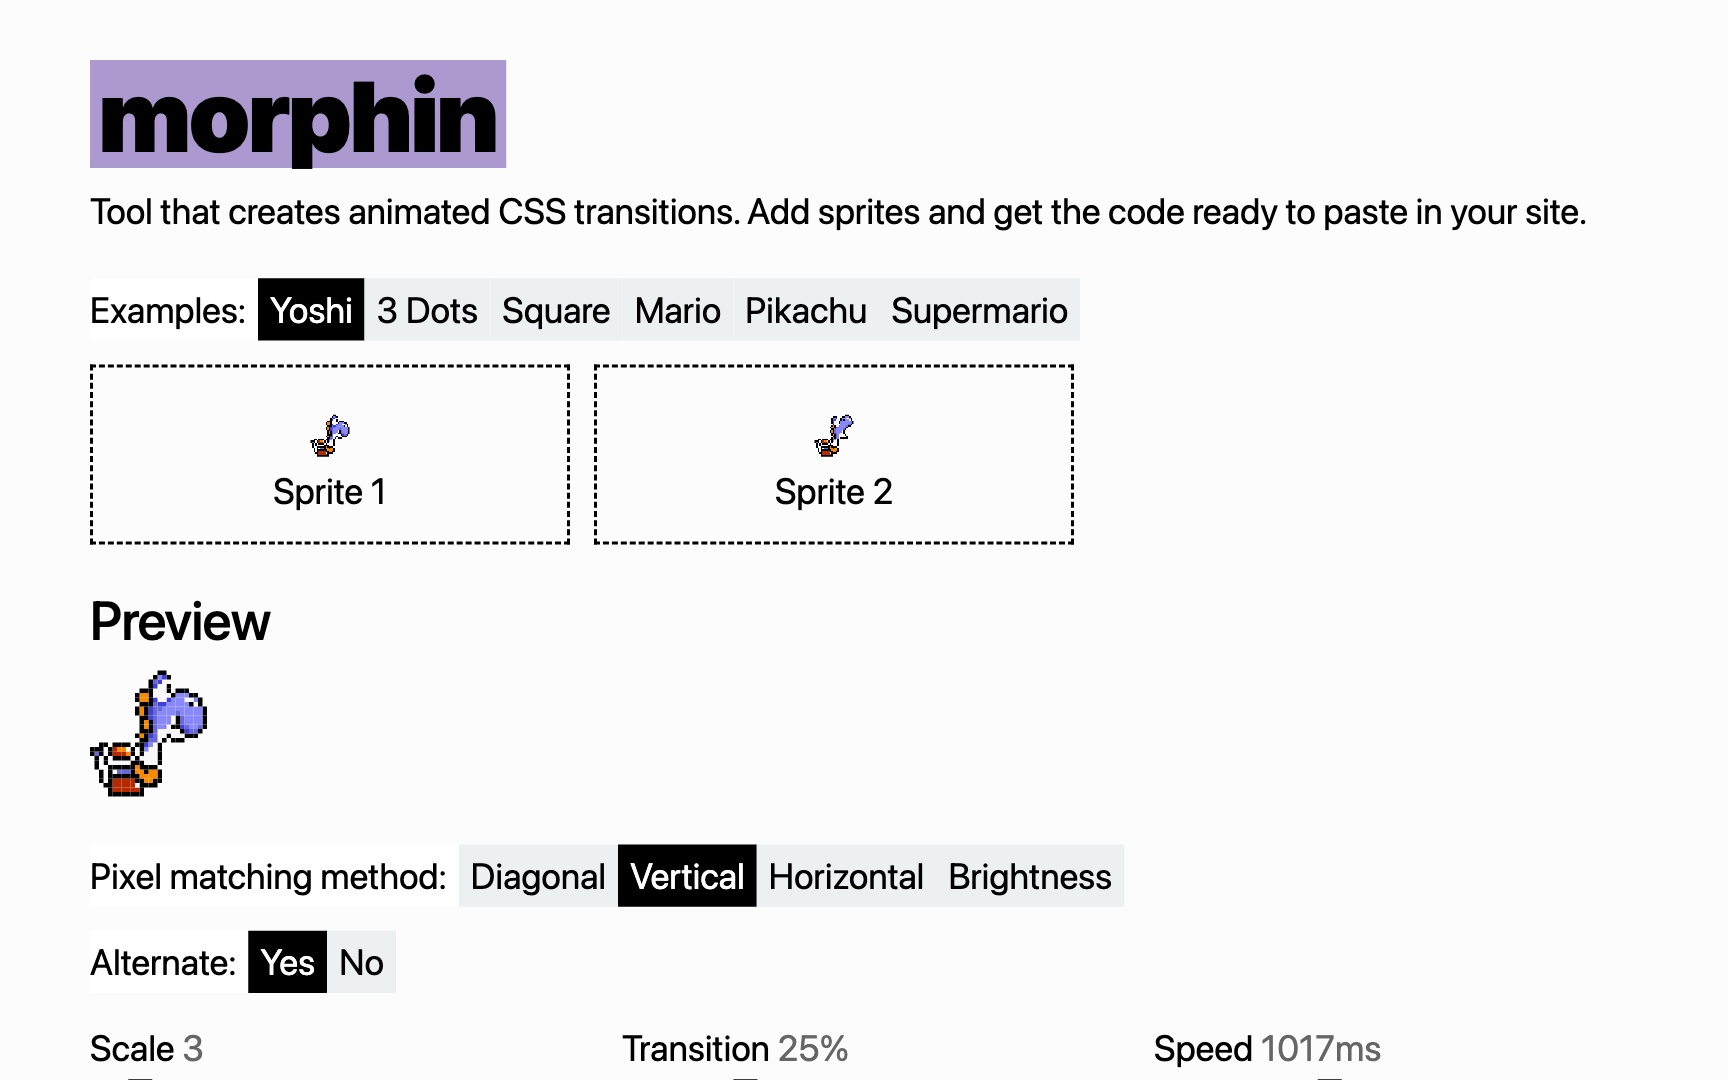Click the Transition 25% label

(735, 1049)
